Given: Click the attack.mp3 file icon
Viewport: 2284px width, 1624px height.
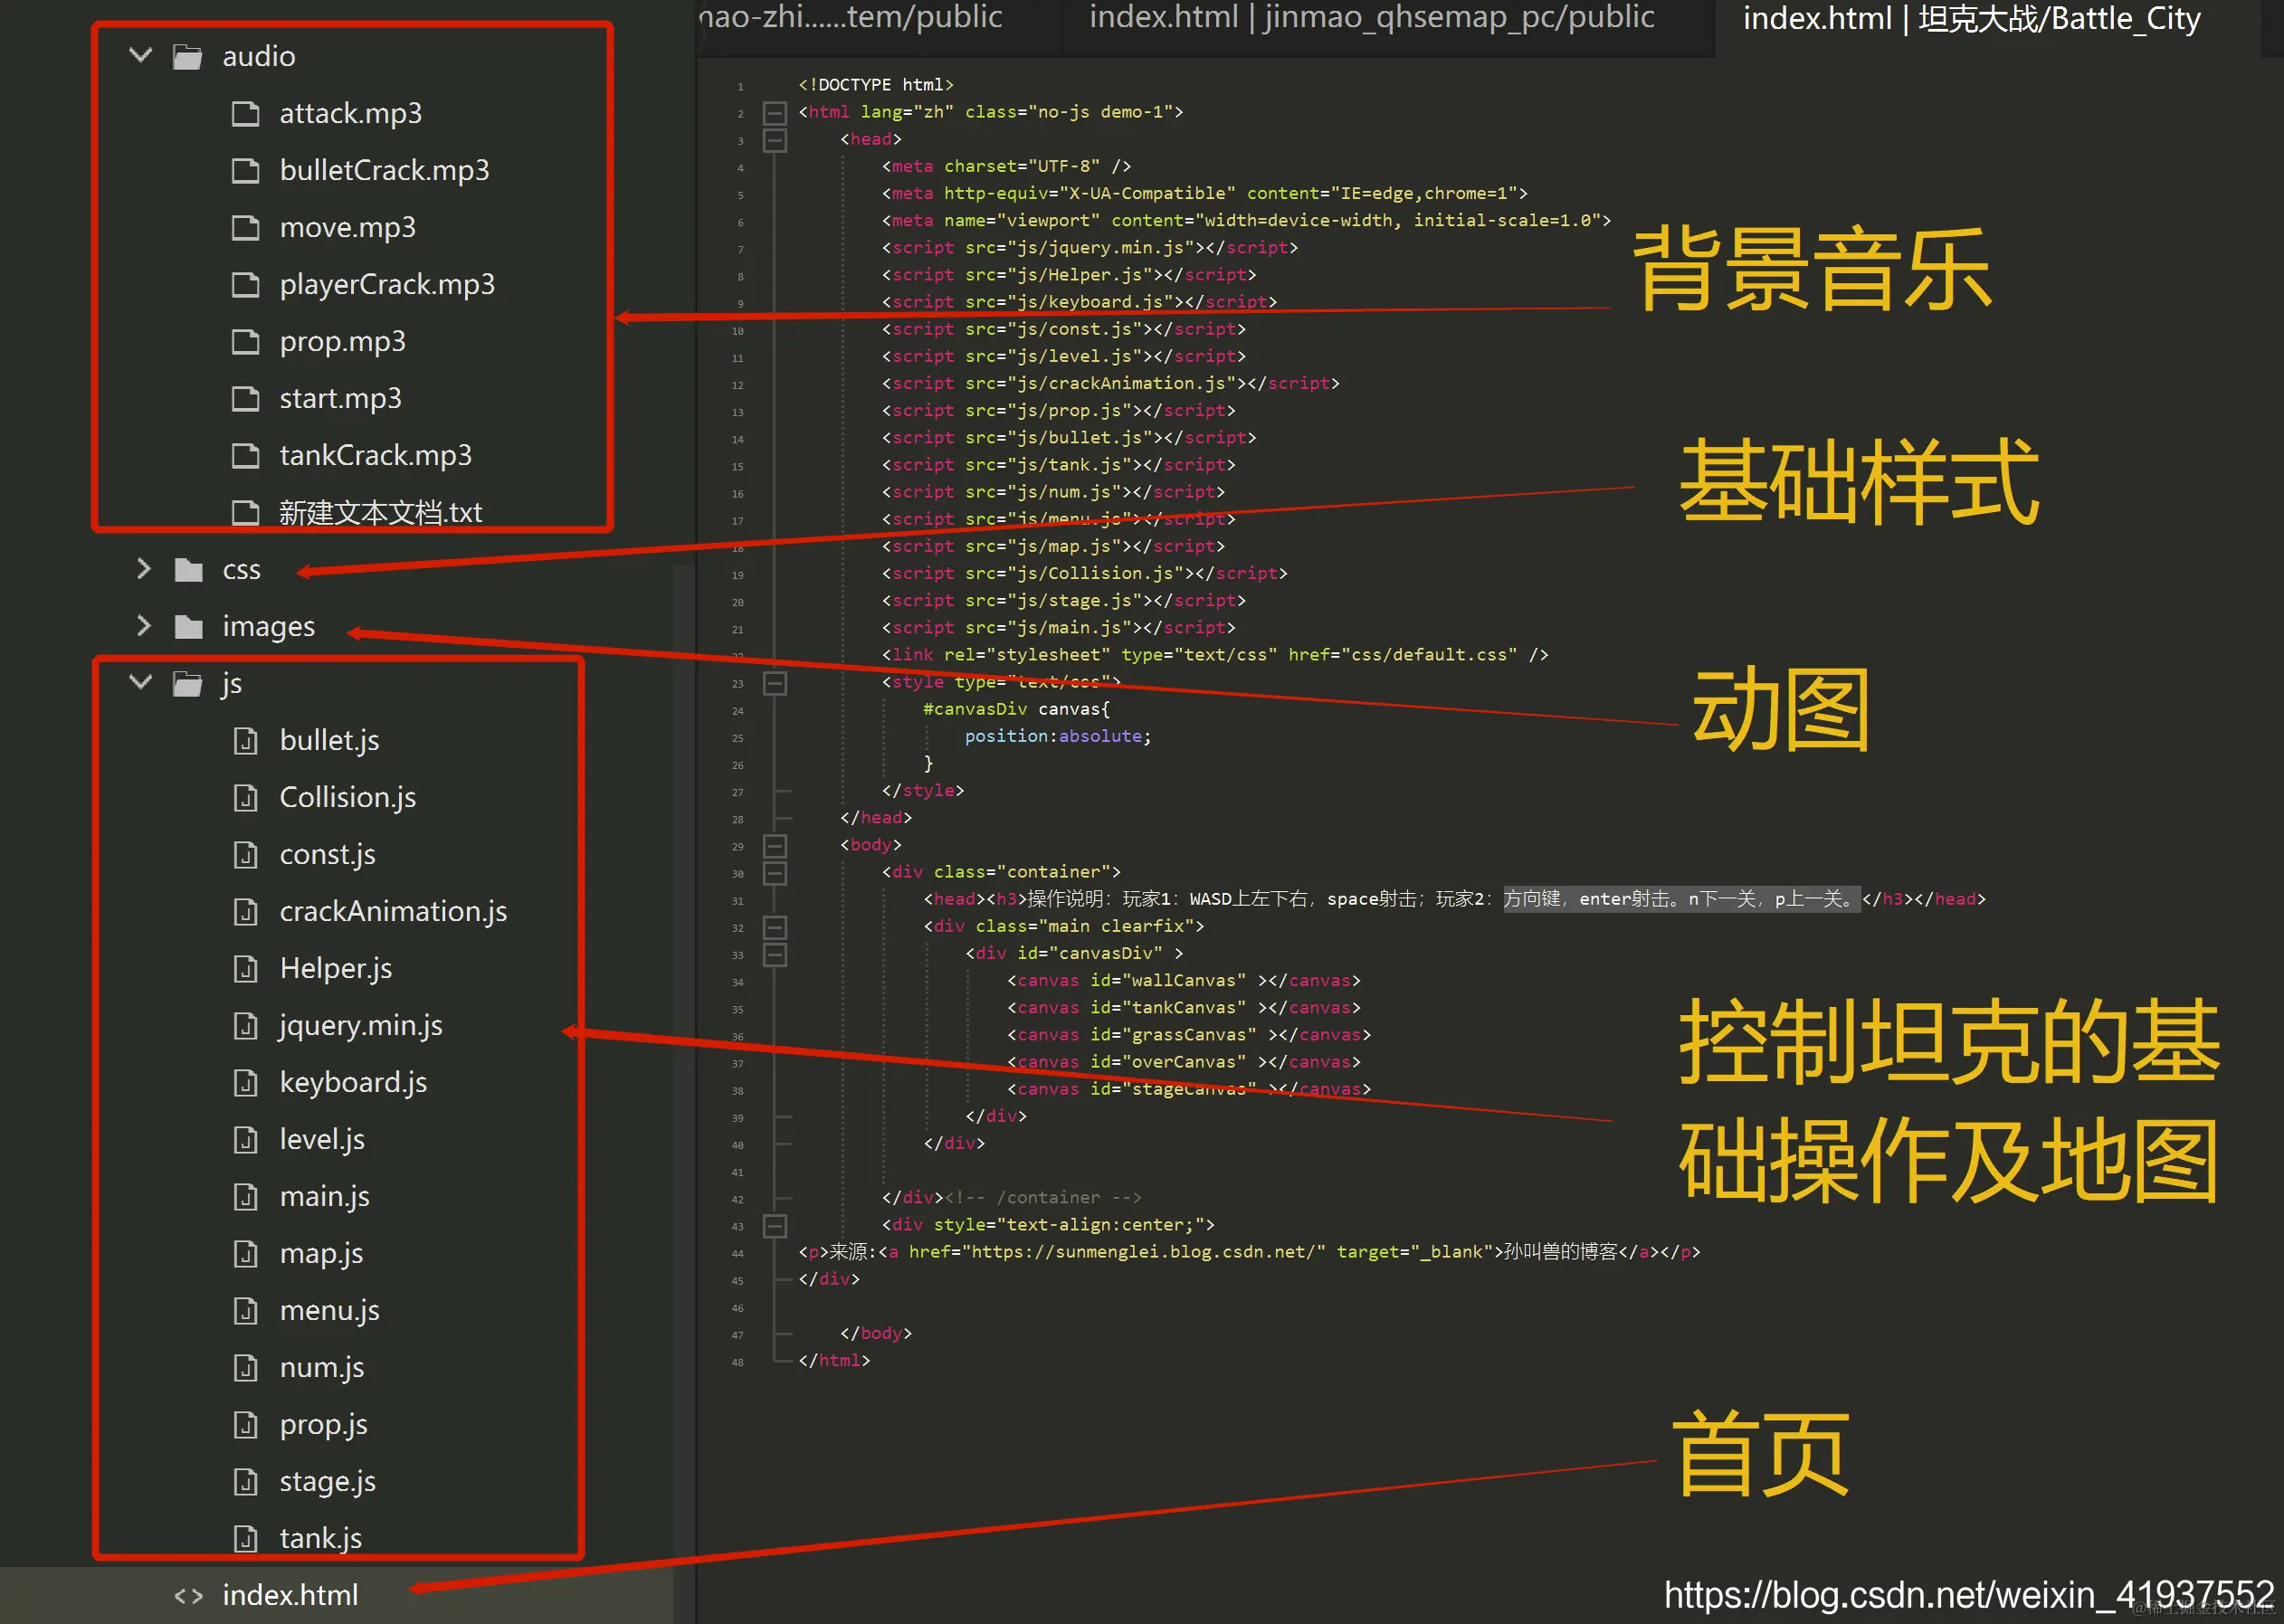Looking at the screenshot, I should click(245, 114).
